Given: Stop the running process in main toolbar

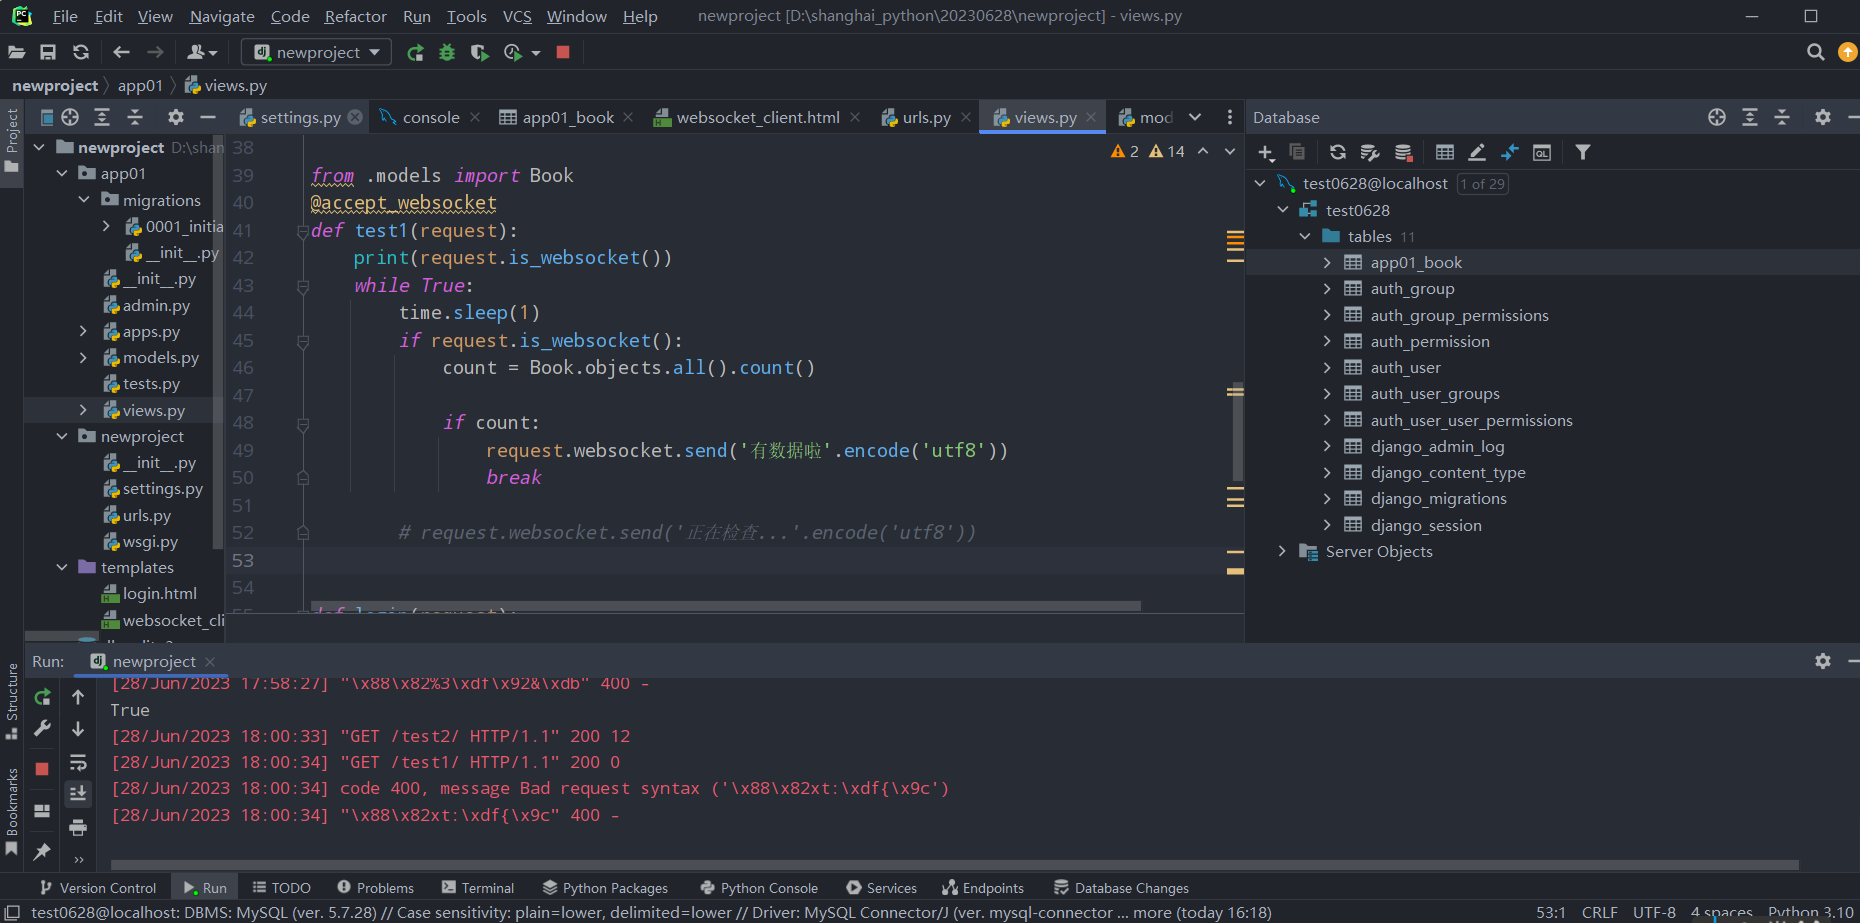Looking at the screenshot, I should click(563, 52).
